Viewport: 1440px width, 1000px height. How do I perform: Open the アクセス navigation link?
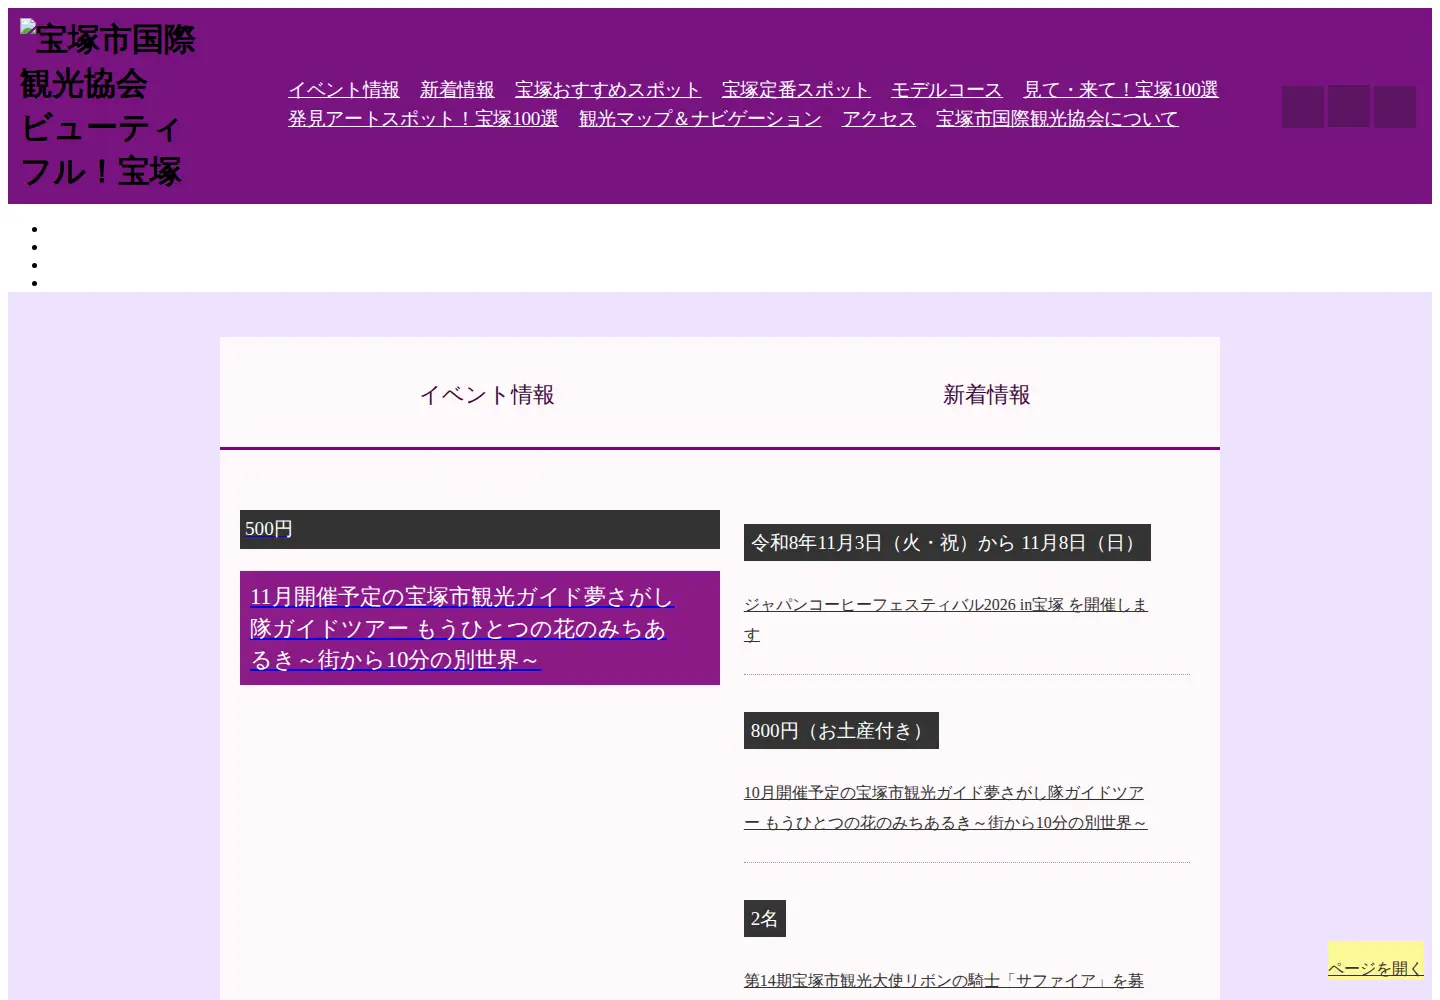tap(879, 119)
